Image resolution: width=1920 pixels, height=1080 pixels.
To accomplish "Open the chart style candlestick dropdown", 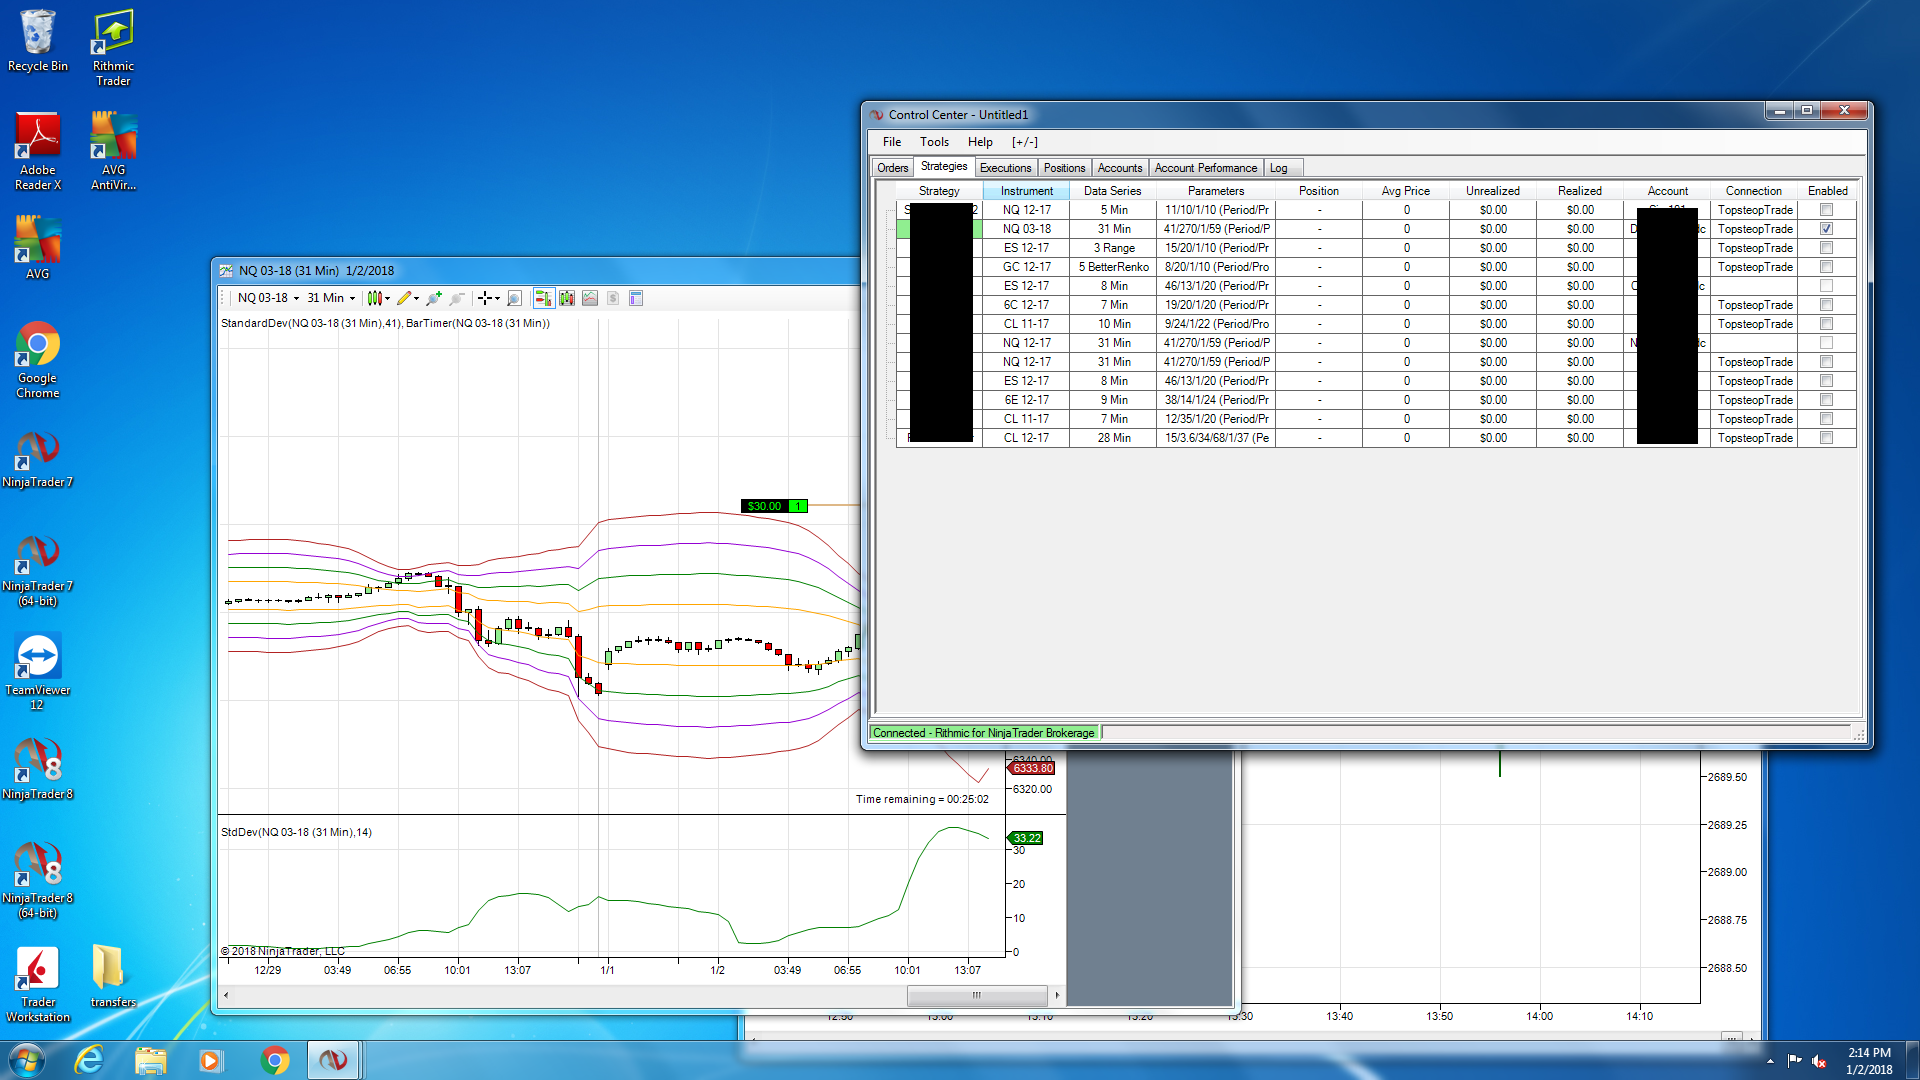I will pos(378,298).
